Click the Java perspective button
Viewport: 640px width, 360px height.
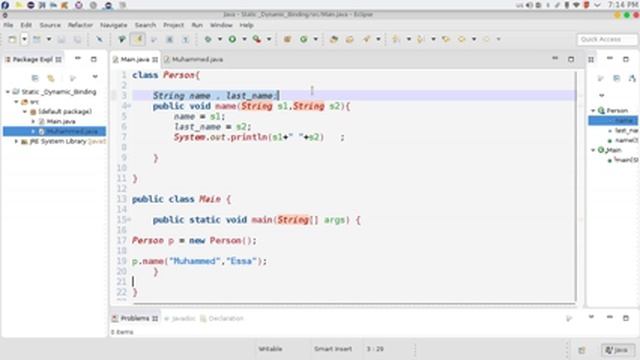[617, 350]
